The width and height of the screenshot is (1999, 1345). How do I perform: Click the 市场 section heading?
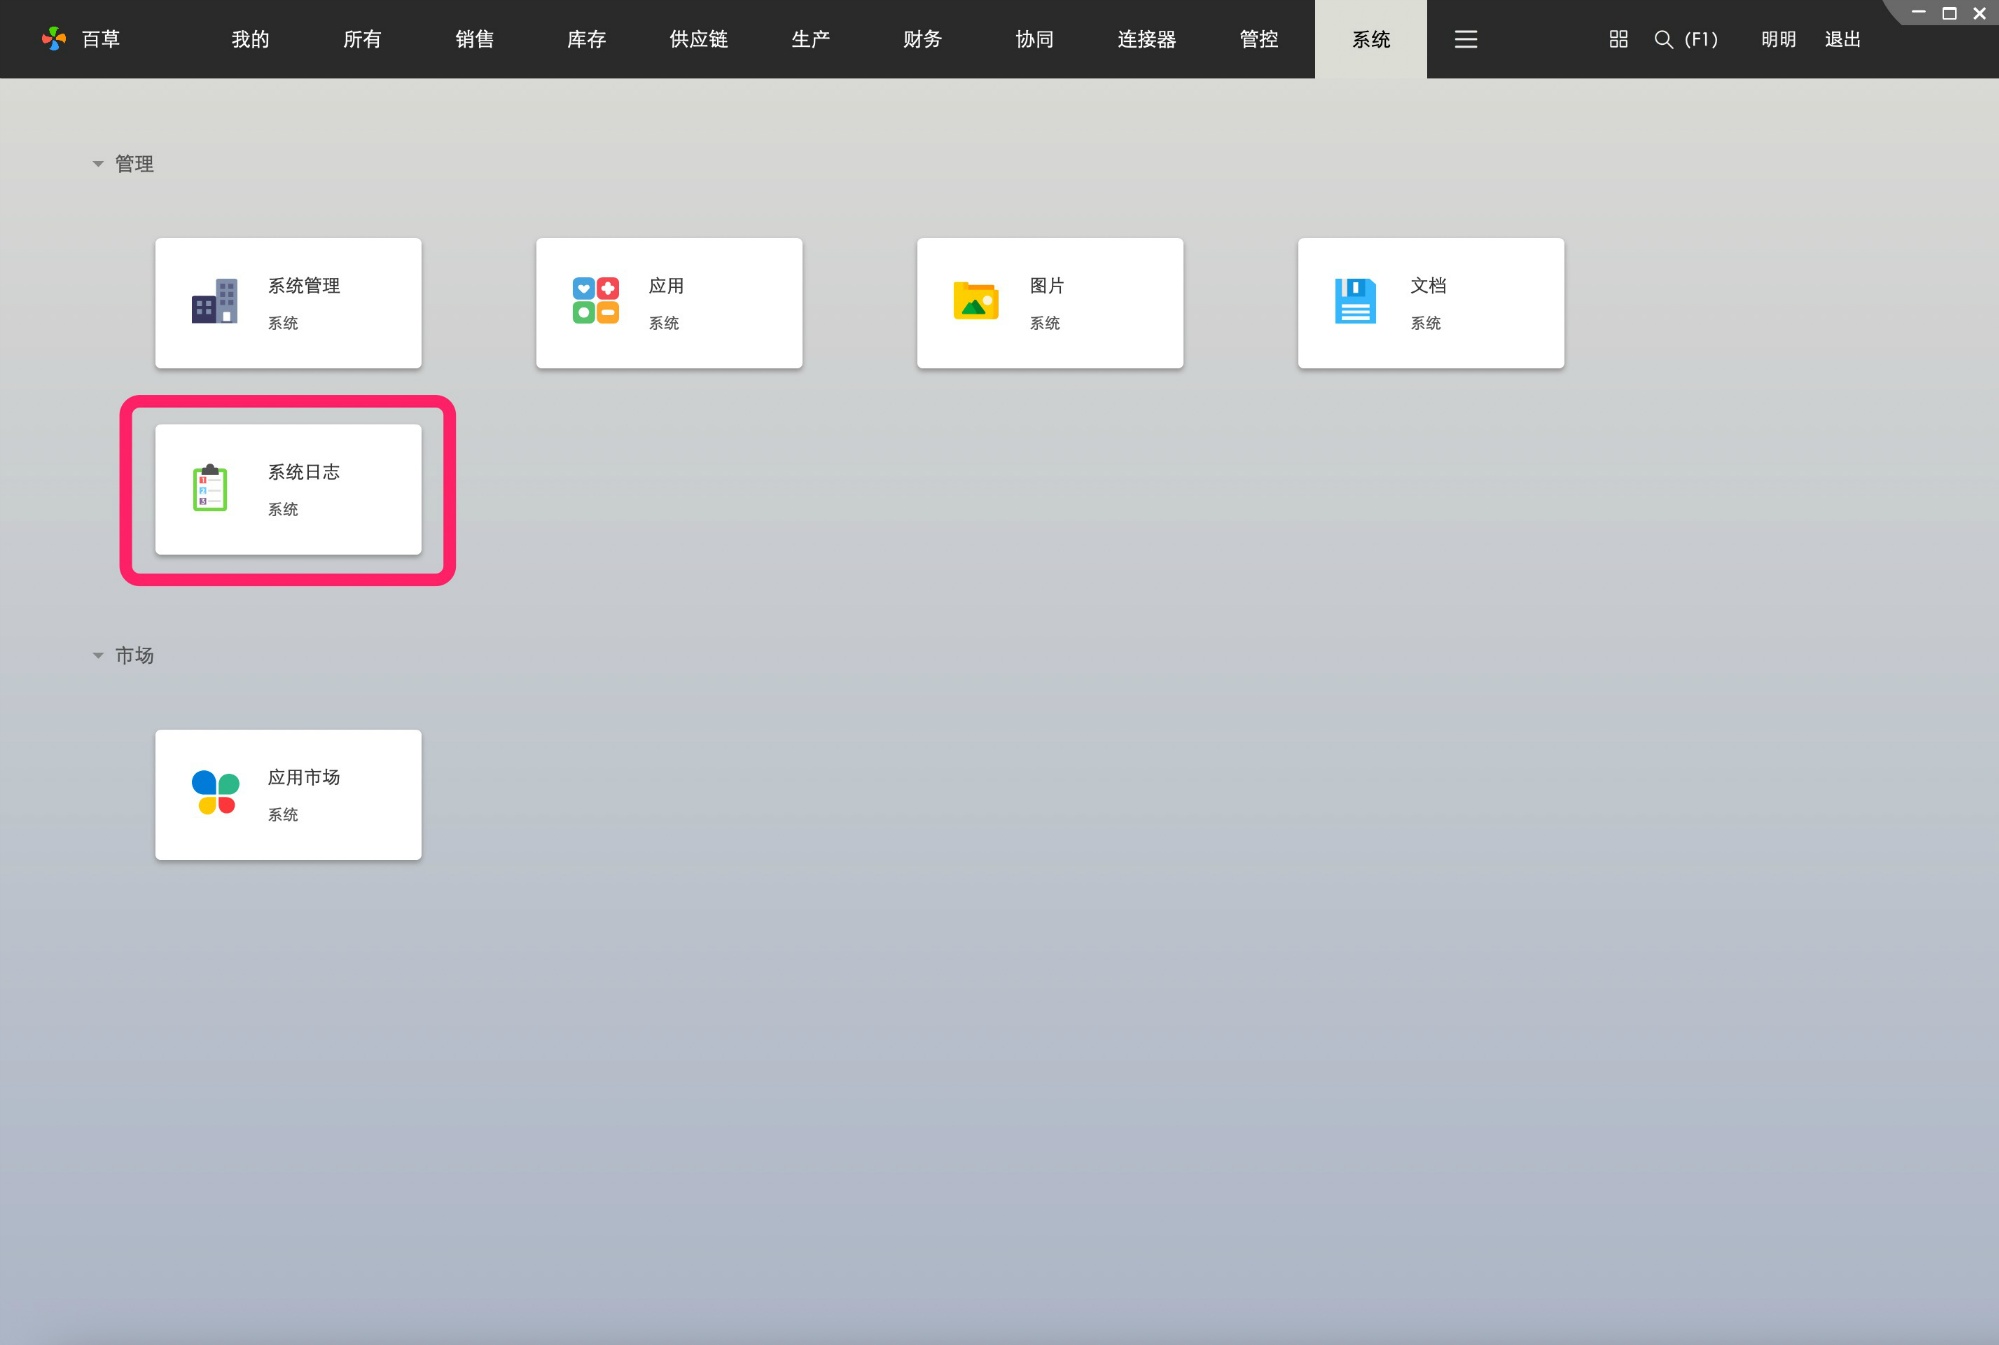tap(134, 656)
